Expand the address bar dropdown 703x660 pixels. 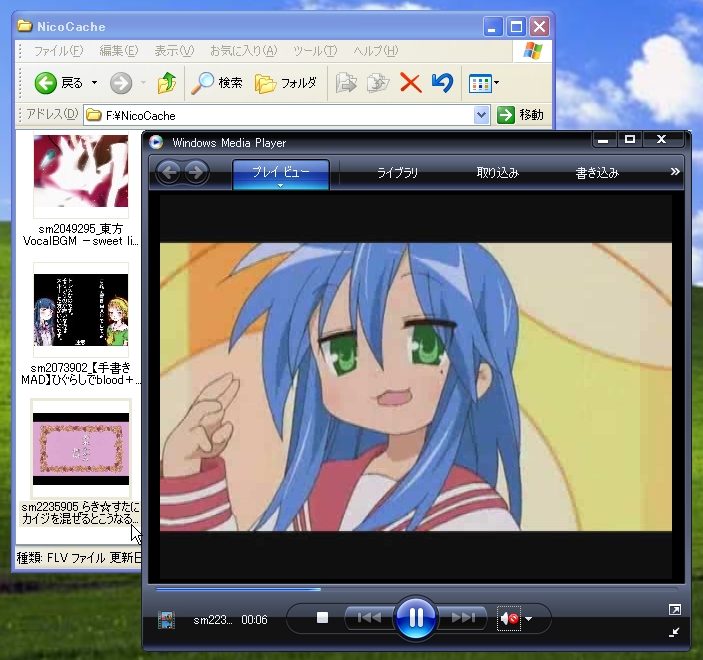(481, 115)
